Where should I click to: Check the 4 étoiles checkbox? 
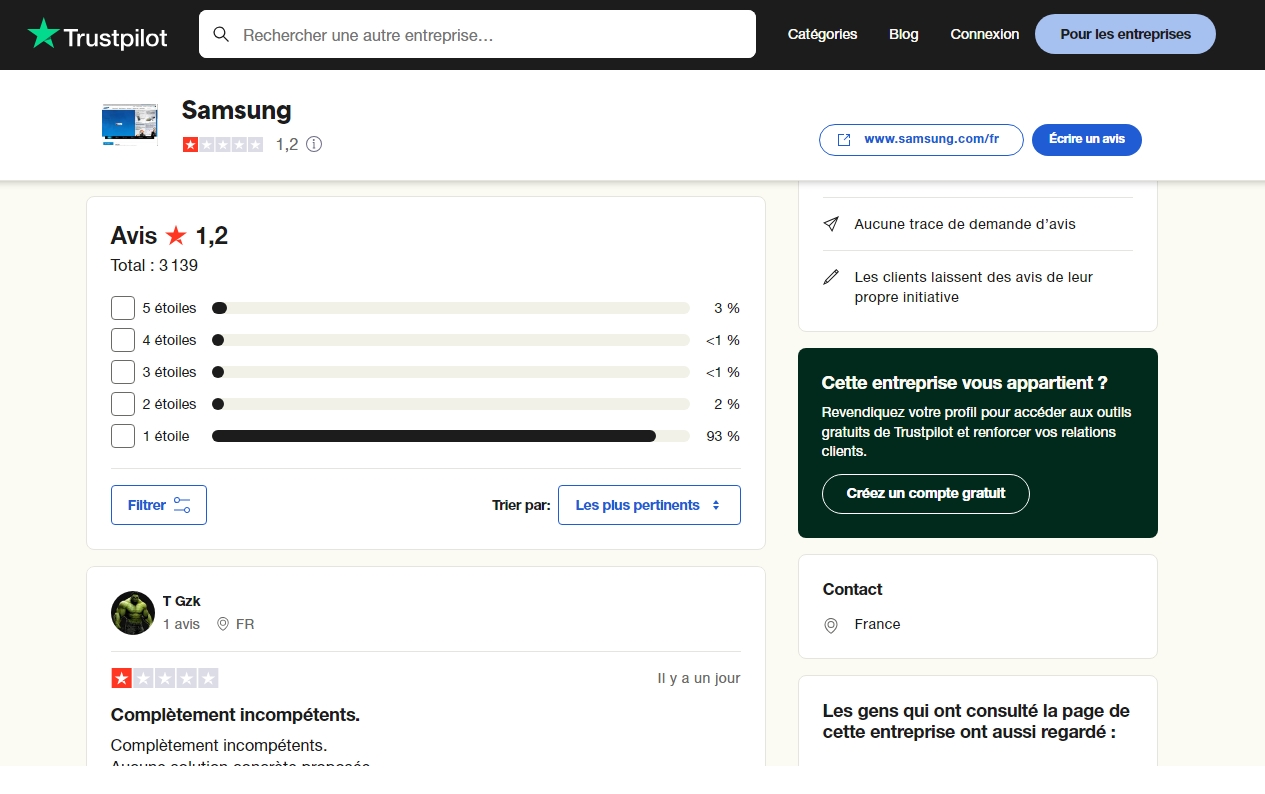tap(123, 340)
